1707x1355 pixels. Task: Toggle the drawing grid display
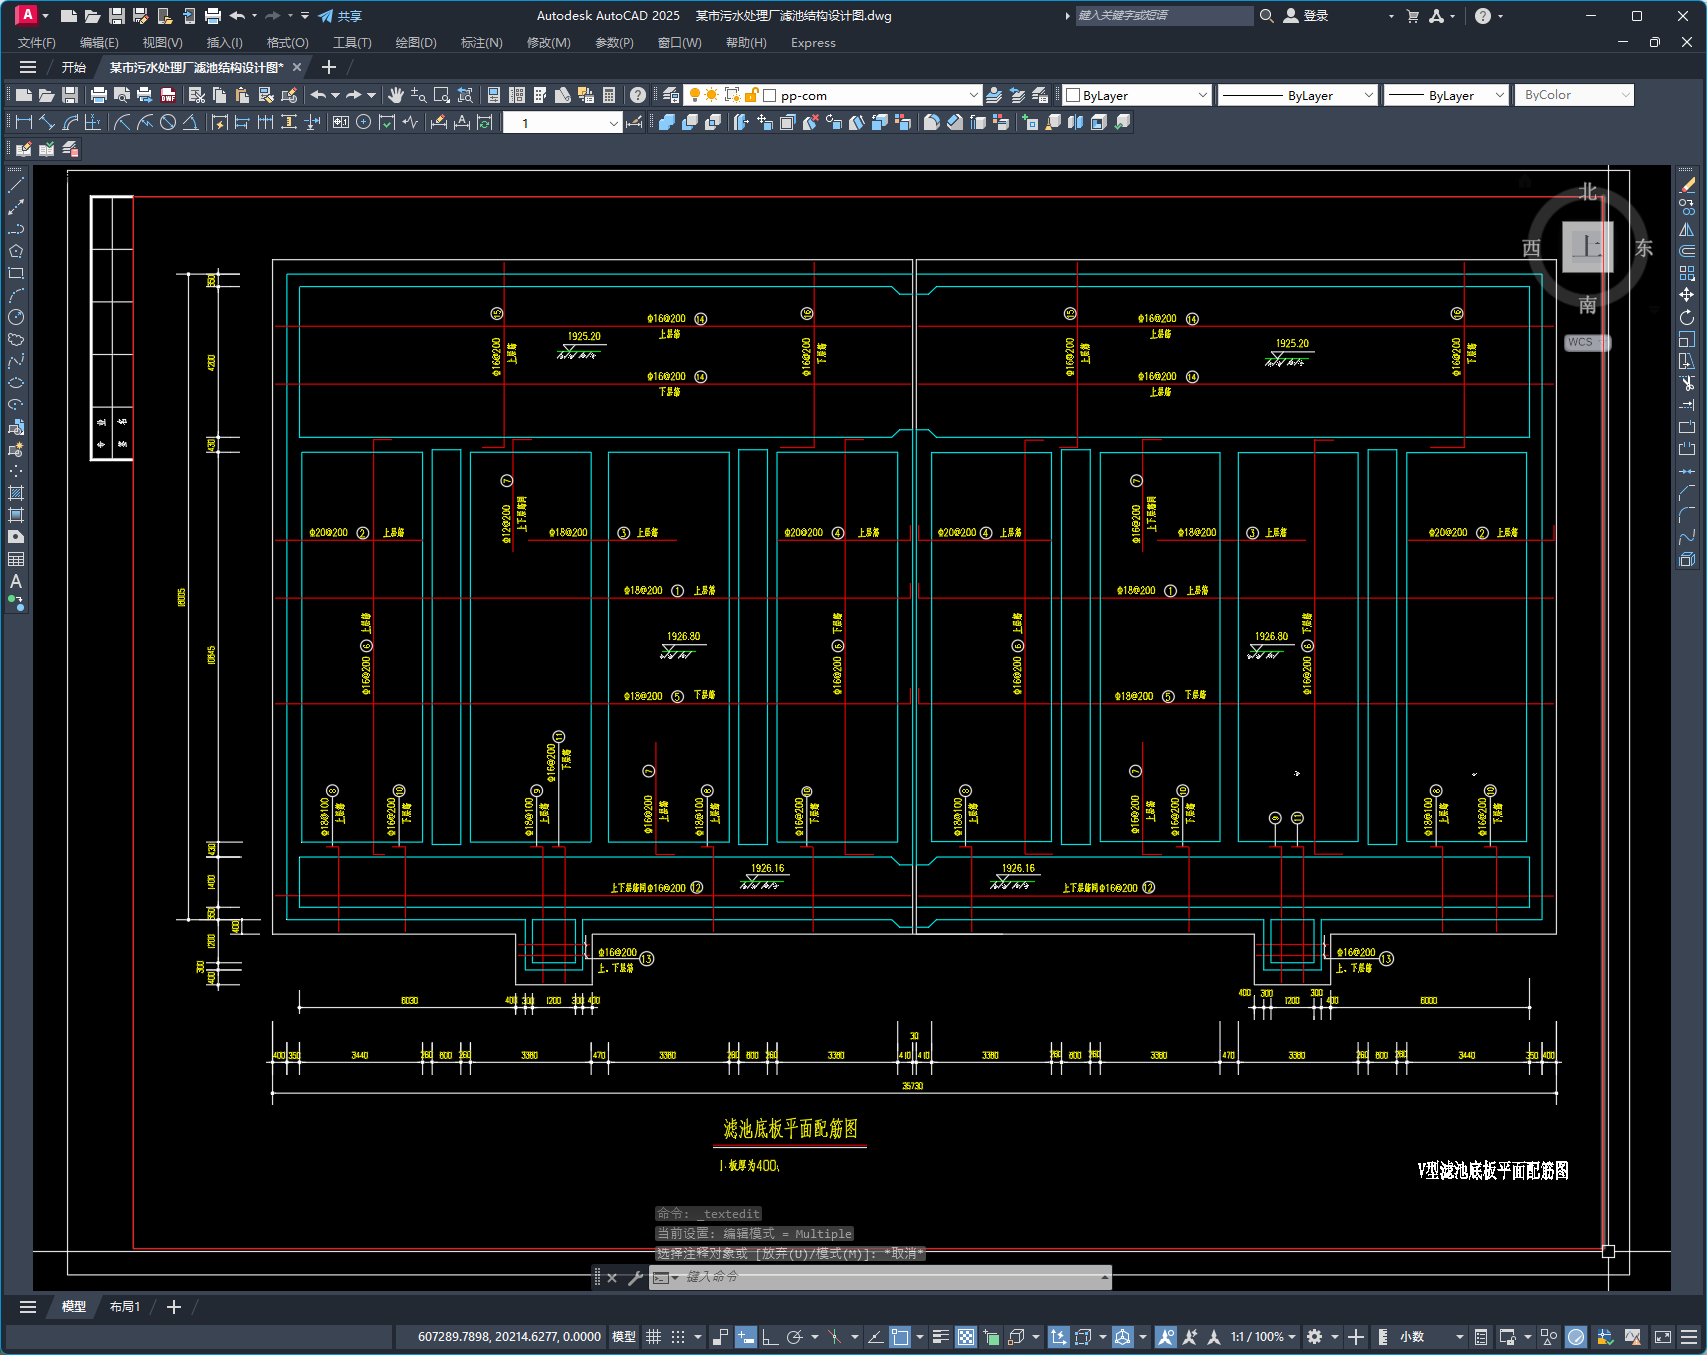click(653, 1337)
